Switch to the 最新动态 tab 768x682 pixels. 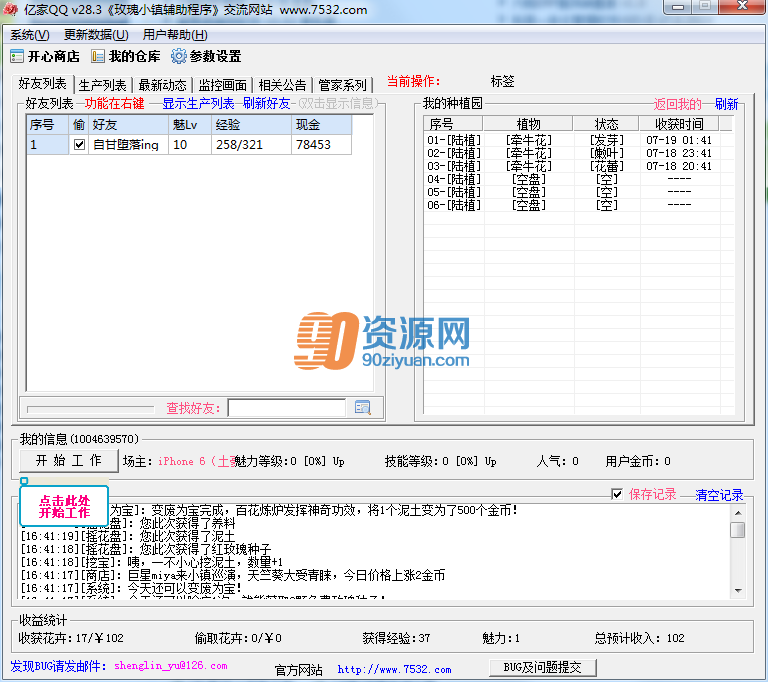click(162, 85)
